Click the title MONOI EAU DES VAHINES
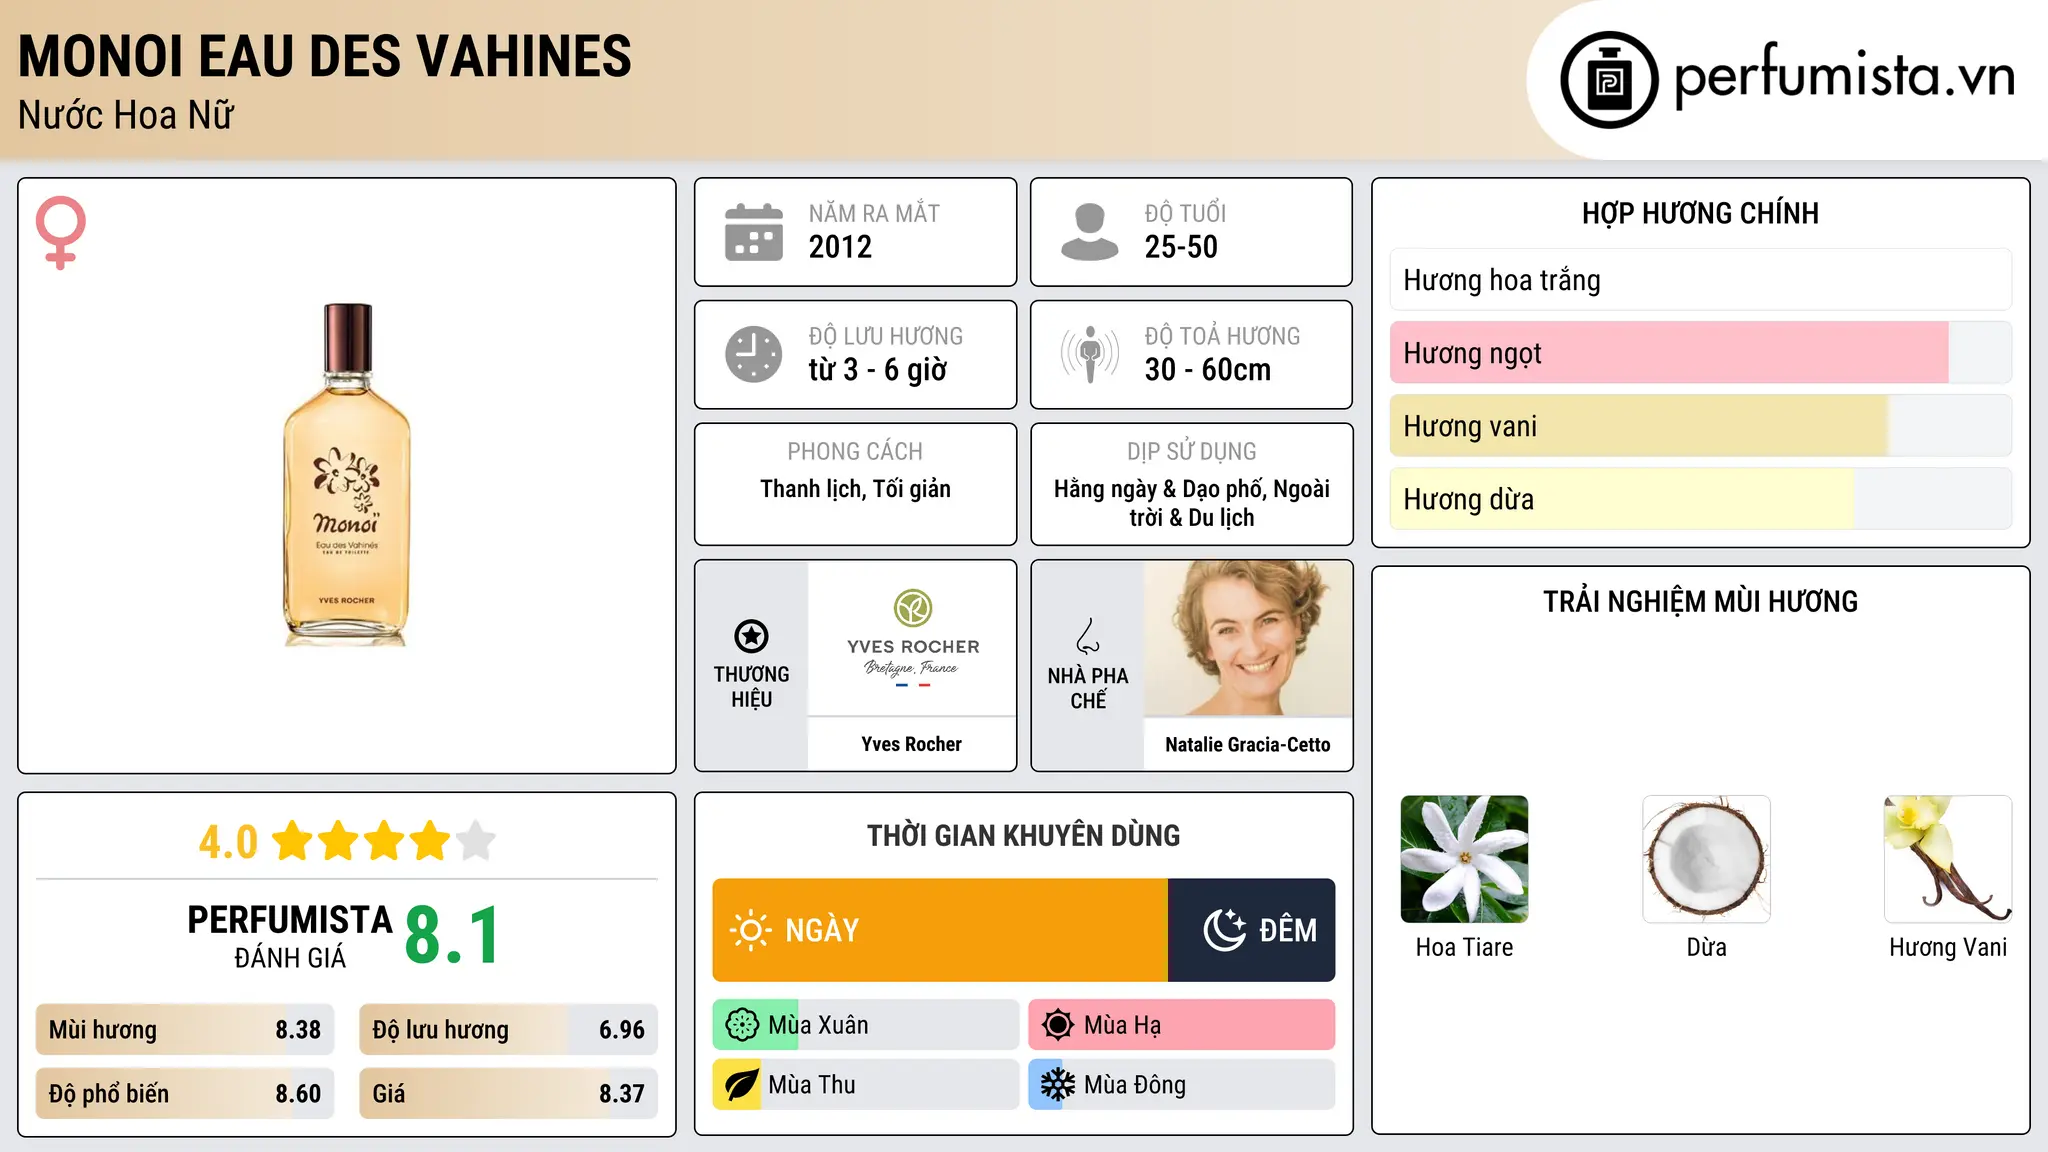Screen dimensions: 2048x1152 [325, 56]
